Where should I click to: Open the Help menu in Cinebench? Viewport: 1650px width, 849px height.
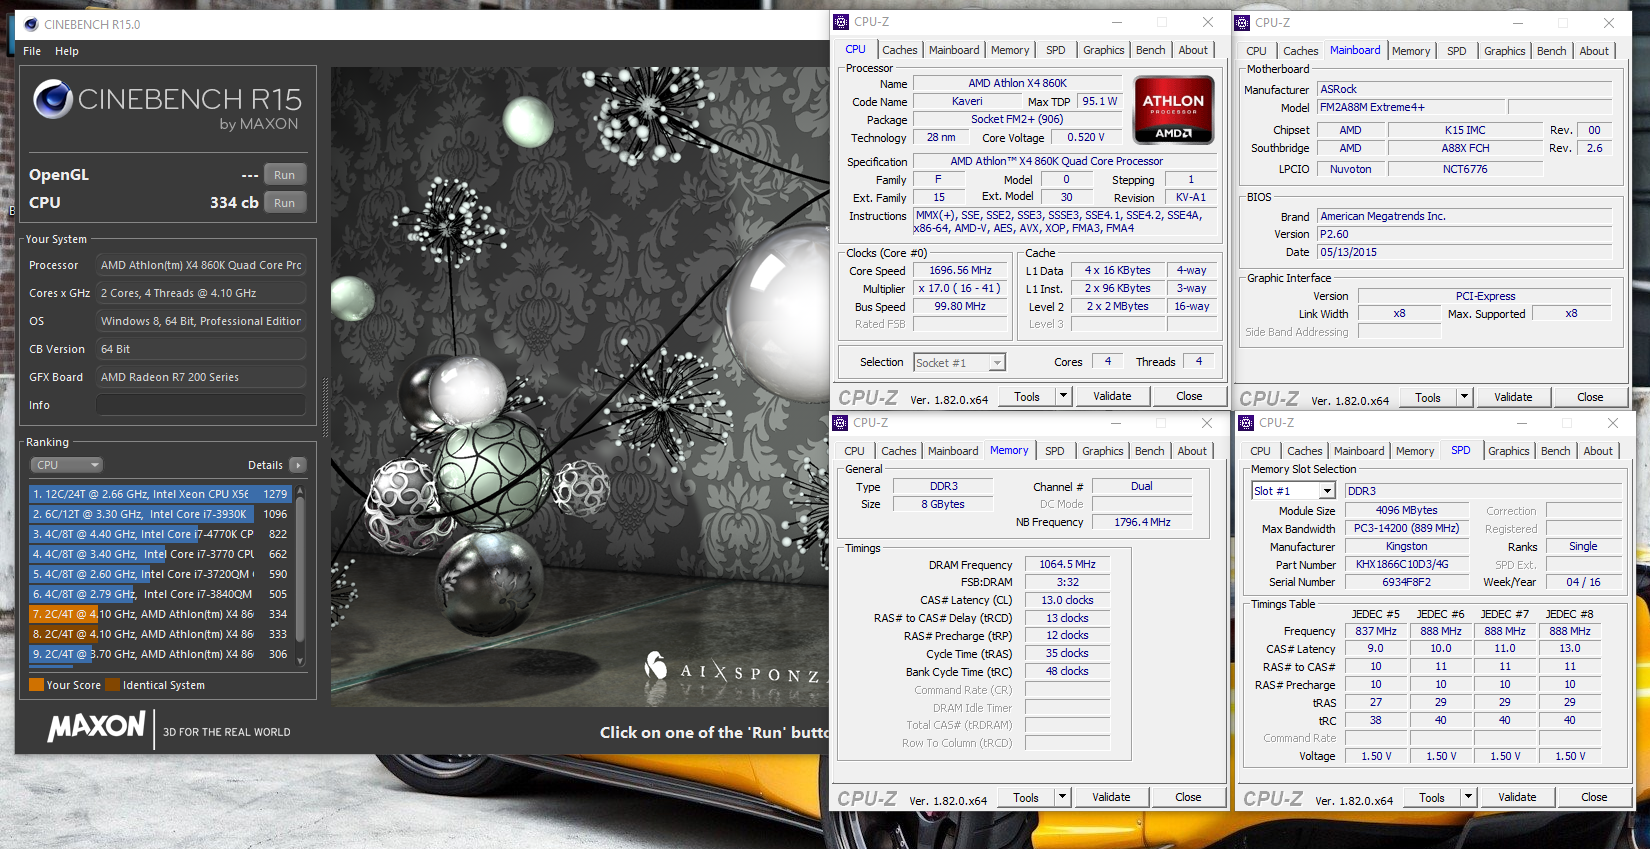click(x=67, y=51)
